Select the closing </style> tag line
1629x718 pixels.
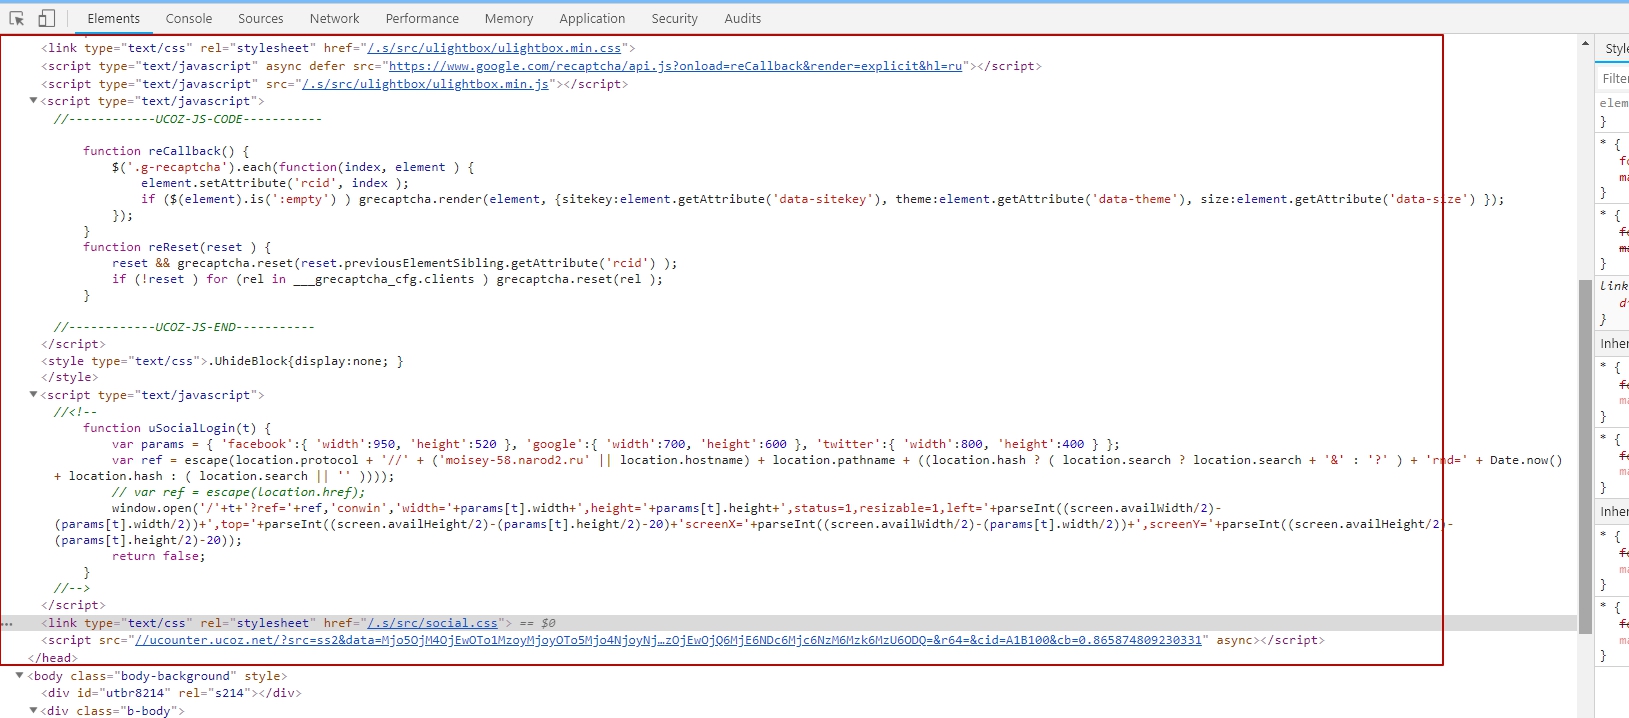pyautogui.click(x=69, y=377)
